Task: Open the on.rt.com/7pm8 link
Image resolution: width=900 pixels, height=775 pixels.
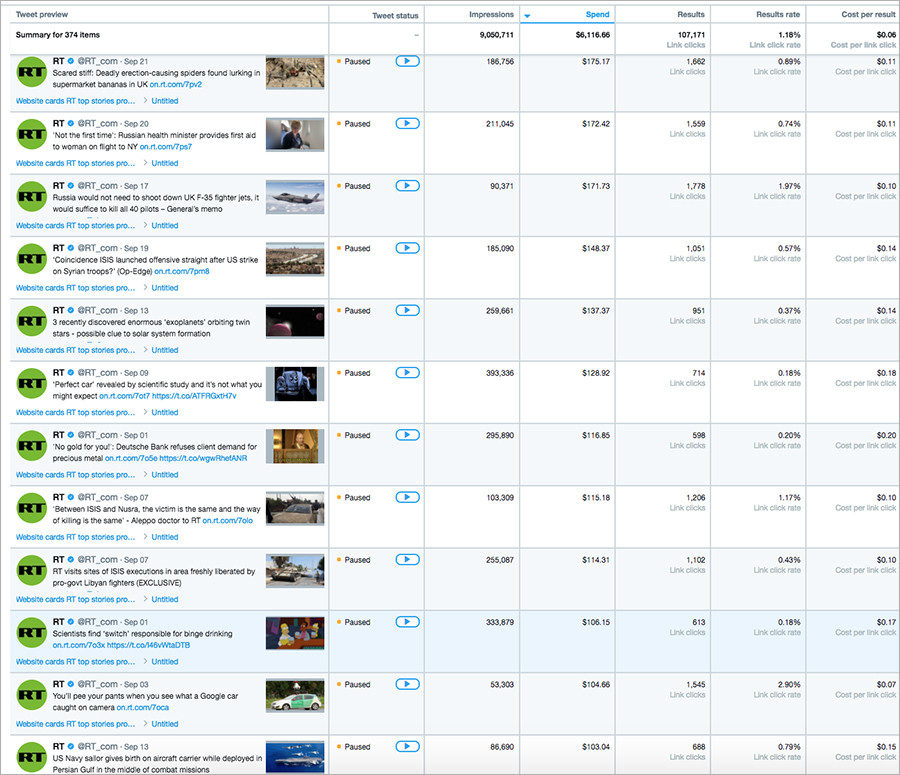Action: coord(182,272)
